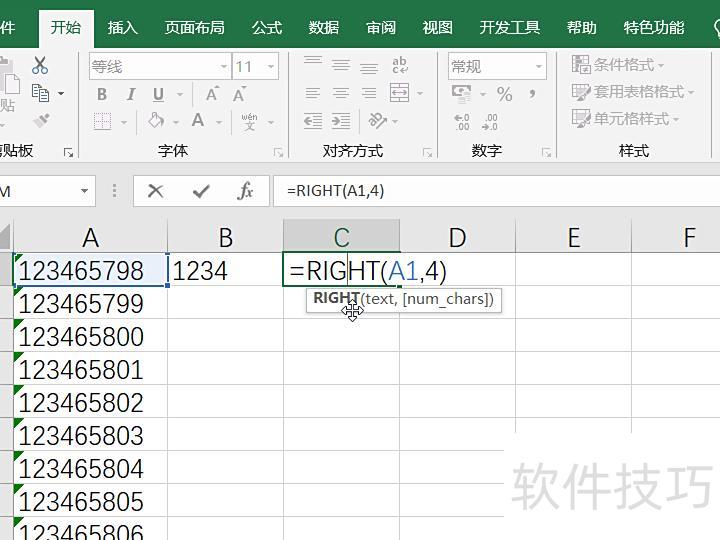Viewport: 720px width, 540px height.
Task: Click the cell borders icon
Action: [x=102, y=122]
